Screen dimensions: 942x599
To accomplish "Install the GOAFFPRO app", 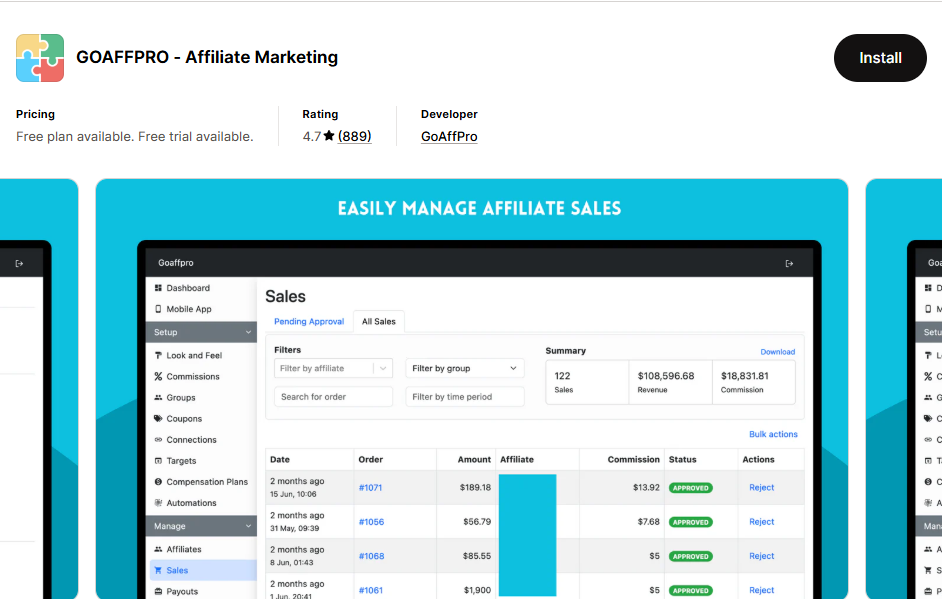I will (x=880, y=58).
